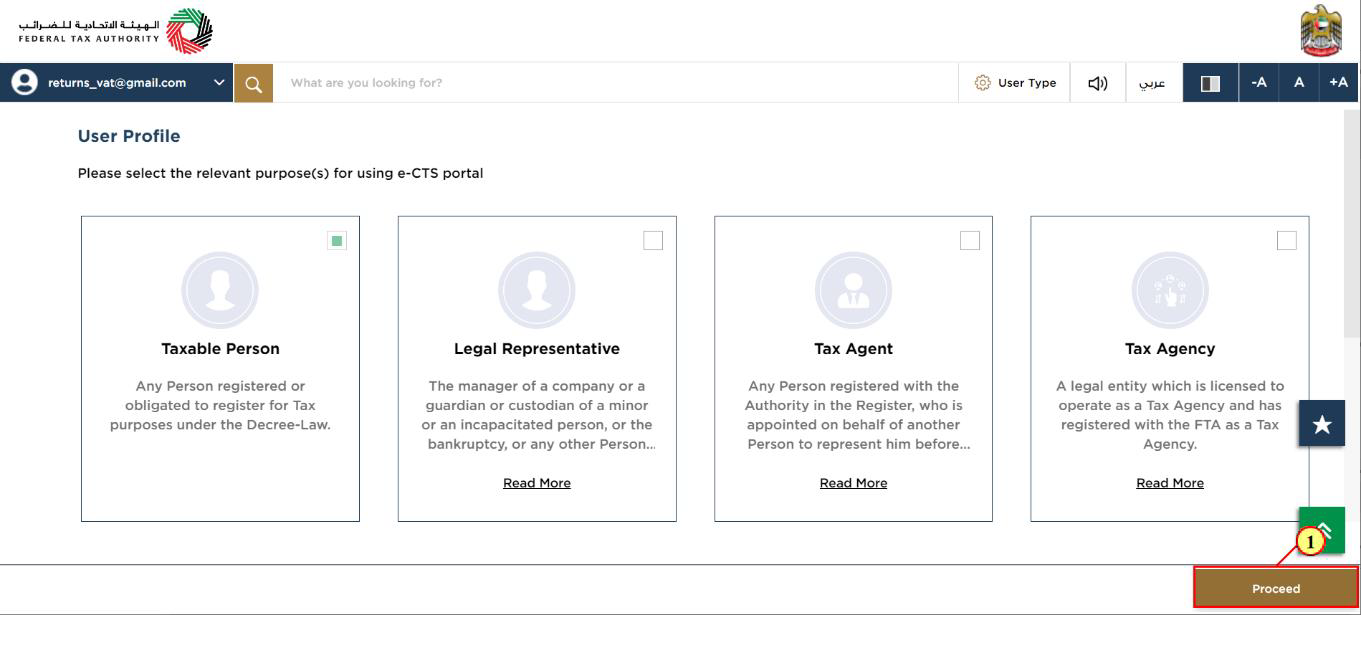Toggle the speaker read-aloud icon

click(x=1097, y=83)
